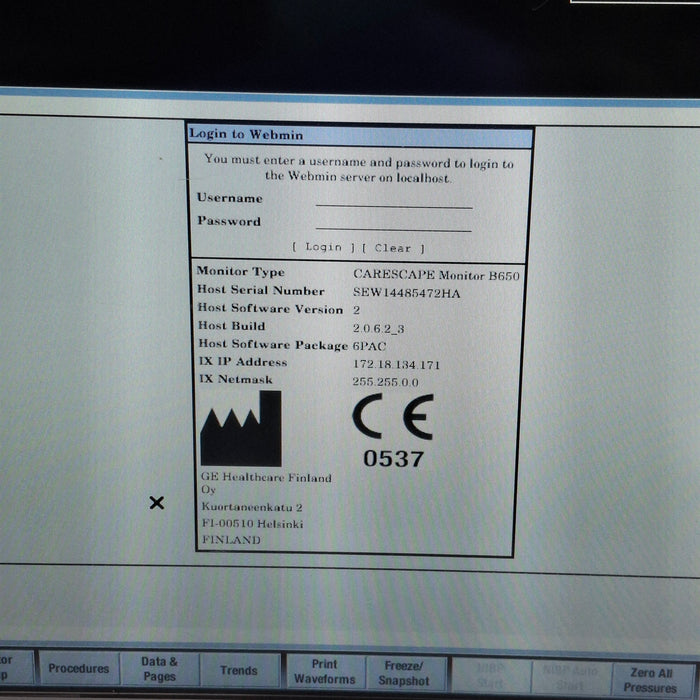This screenshot has height=700, width=700.
Task: Open the Procedures menu
Action: point(79,668)
